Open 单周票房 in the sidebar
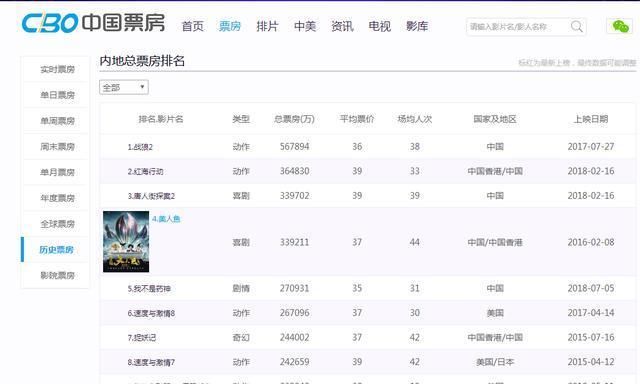The height and width of the screenshot is (384, 640). click(57, 121)
